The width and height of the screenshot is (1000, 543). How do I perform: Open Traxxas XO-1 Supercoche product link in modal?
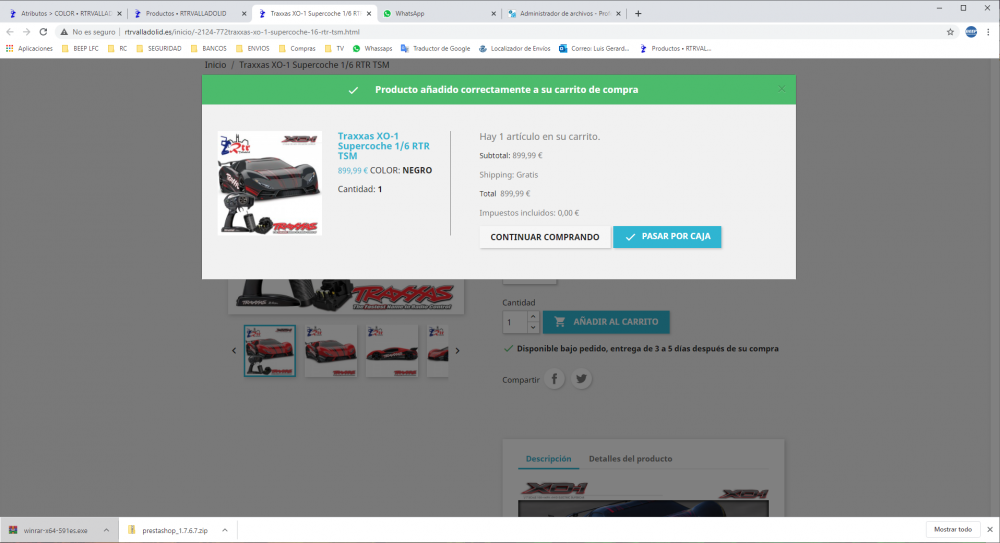point(383,145)
